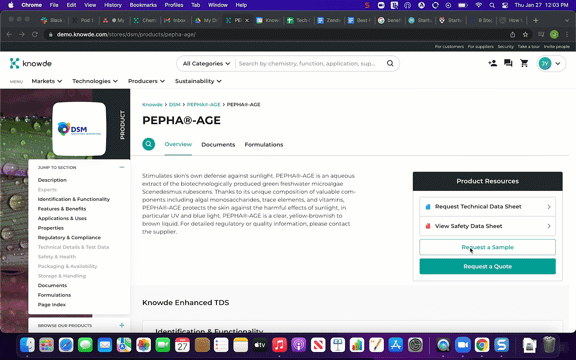Click the teal search circle beside Overview
The image size is (576, 360).
[x=149, y=144]
